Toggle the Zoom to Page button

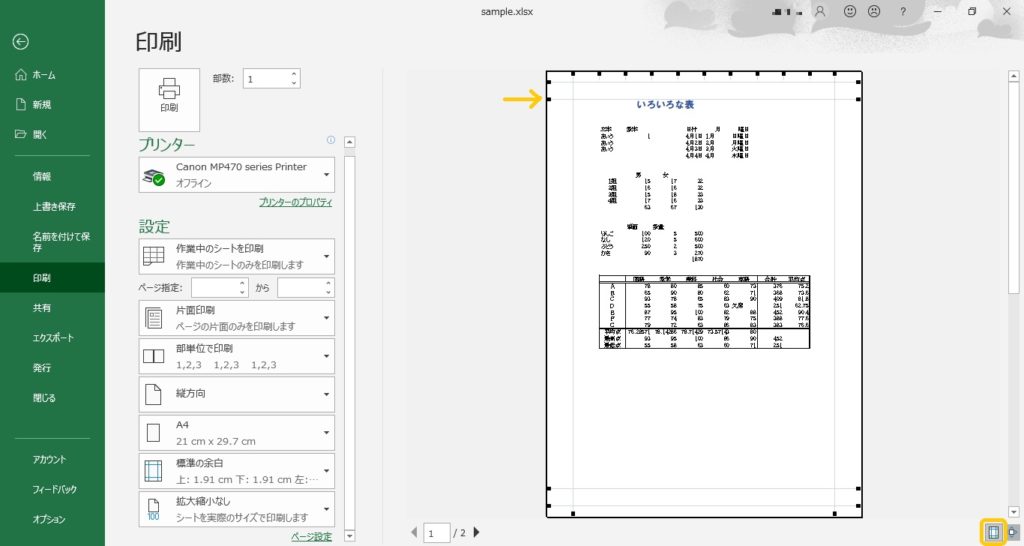click(1014, 532)
